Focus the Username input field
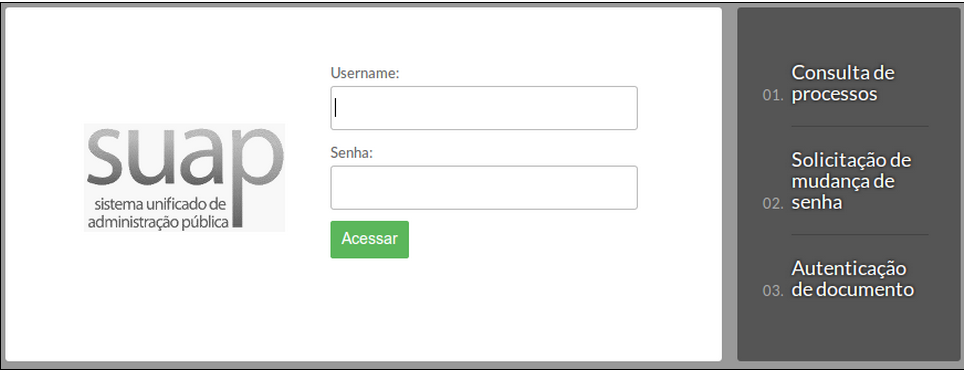 [x=484, y=108]
